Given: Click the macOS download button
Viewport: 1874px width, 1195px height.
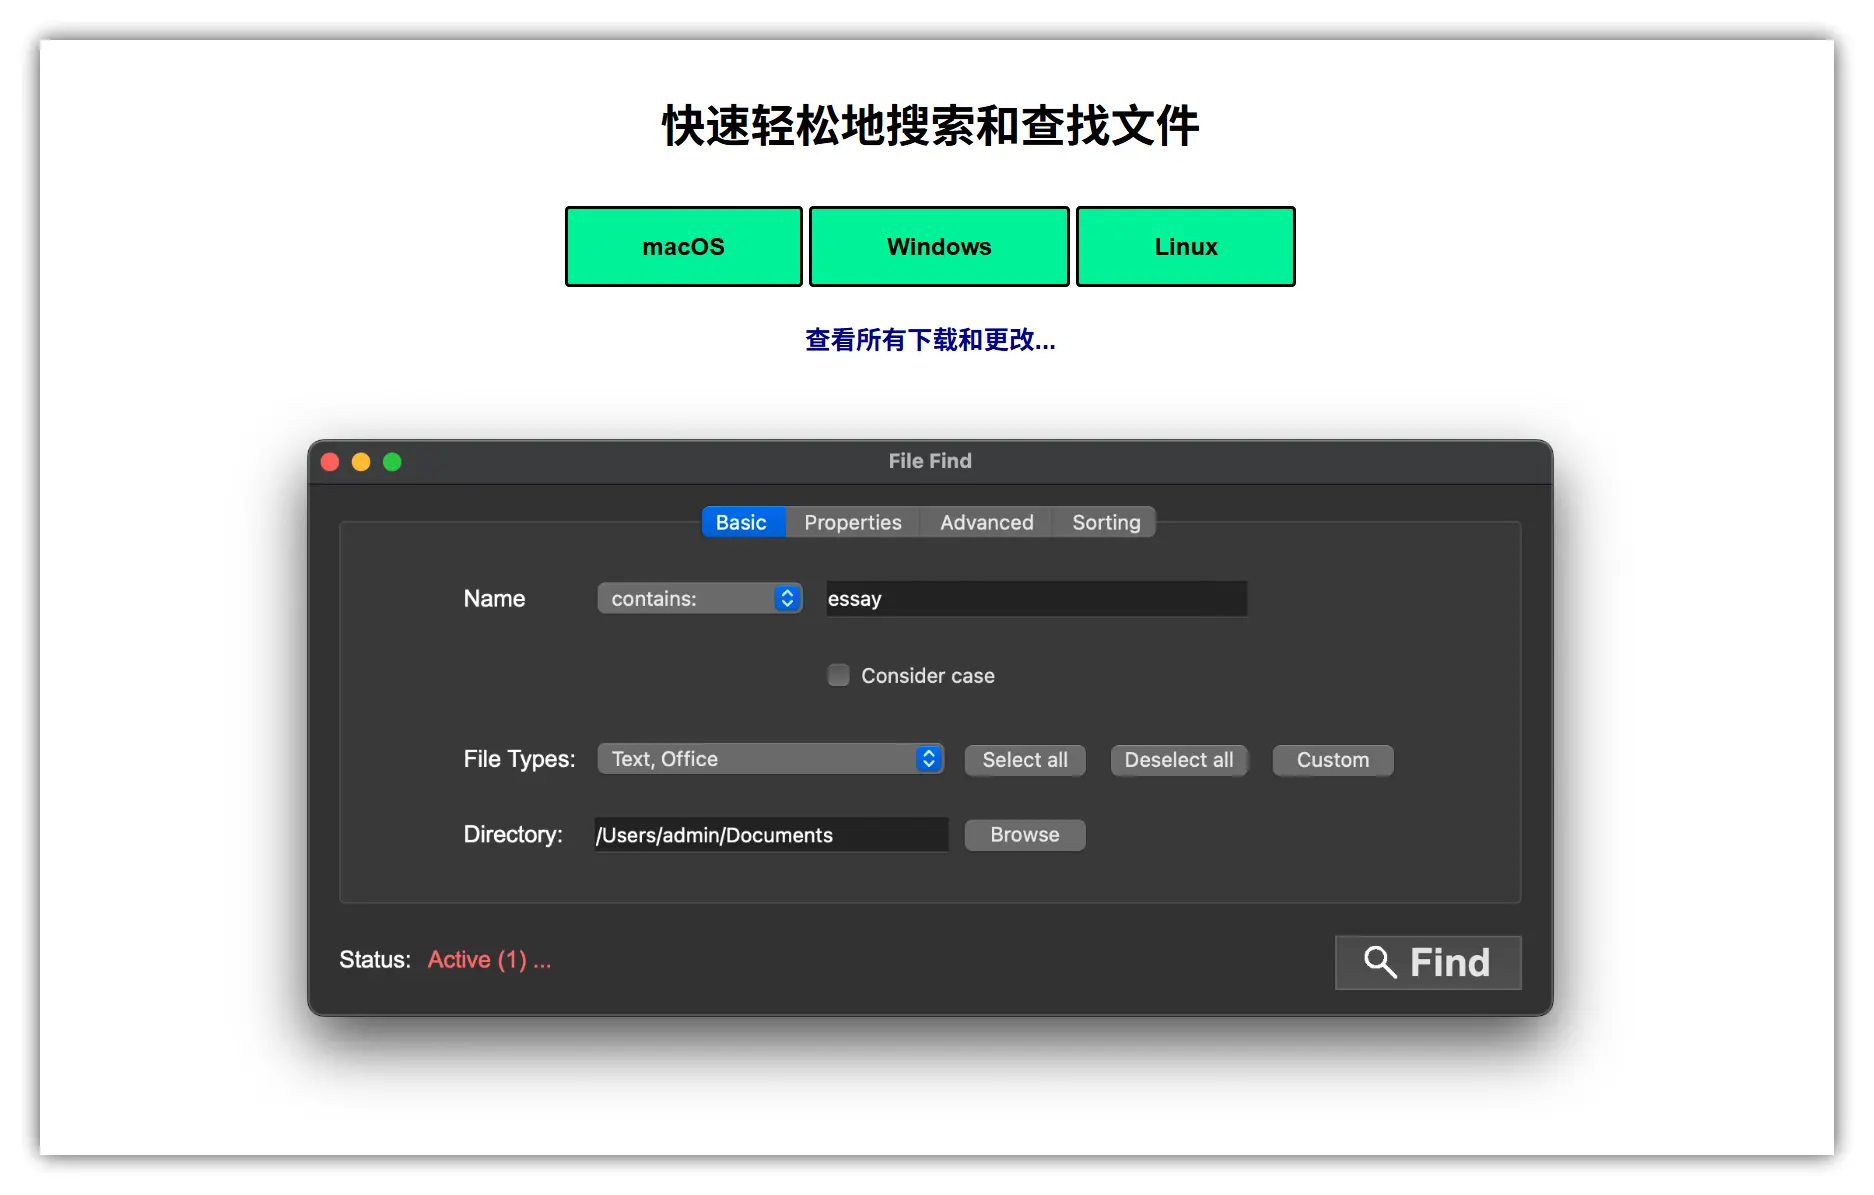Looking at the screenshot, I should 683,247.
